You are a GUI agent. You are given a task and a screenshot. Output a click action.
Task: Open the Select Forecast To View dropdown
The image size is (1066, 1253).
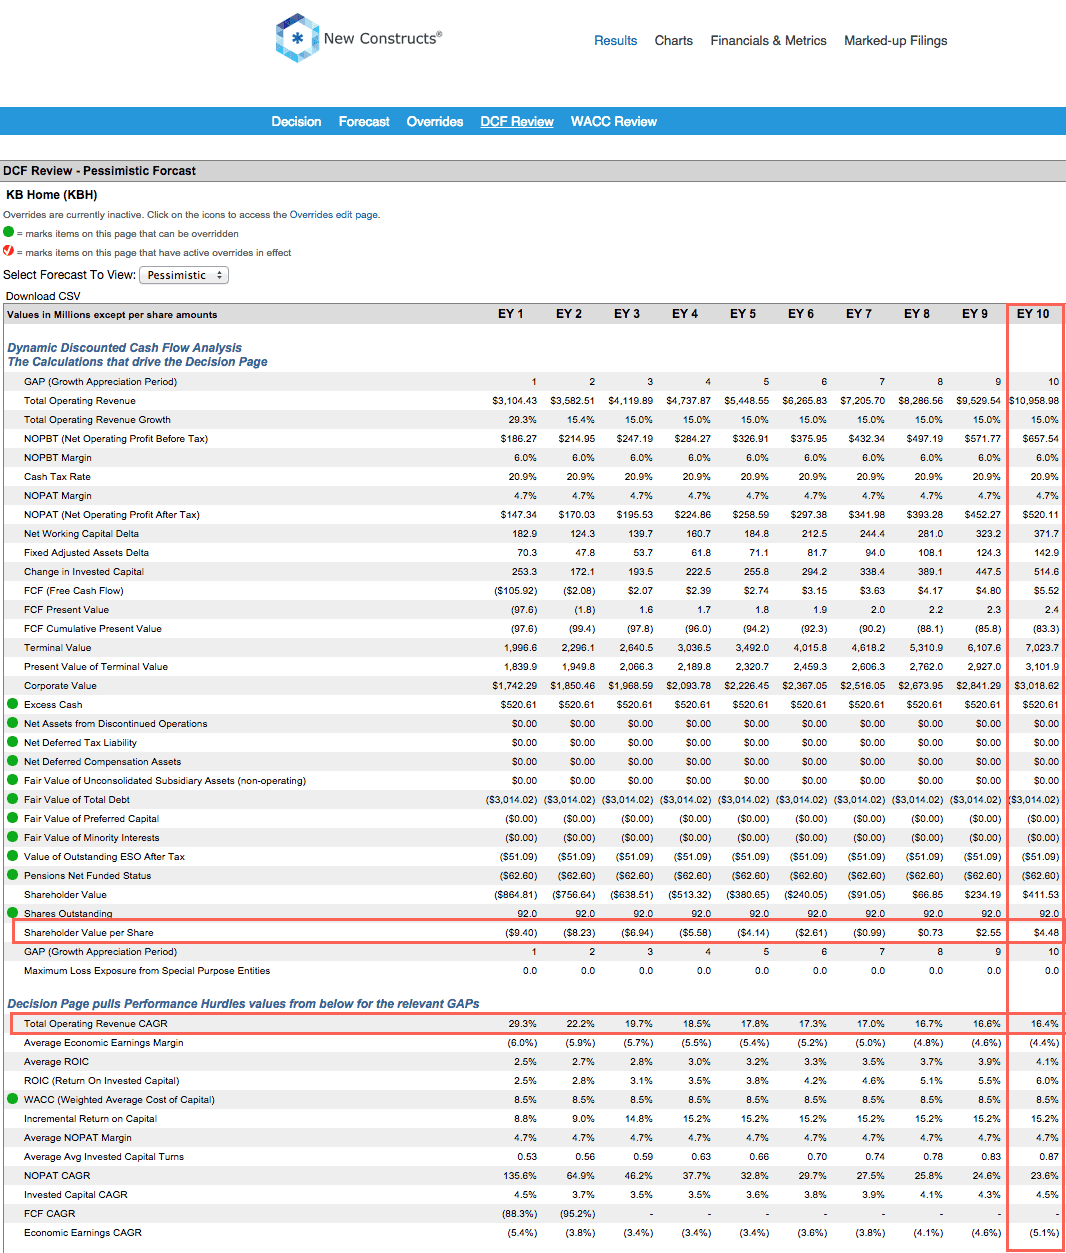[x=184, y=275]
